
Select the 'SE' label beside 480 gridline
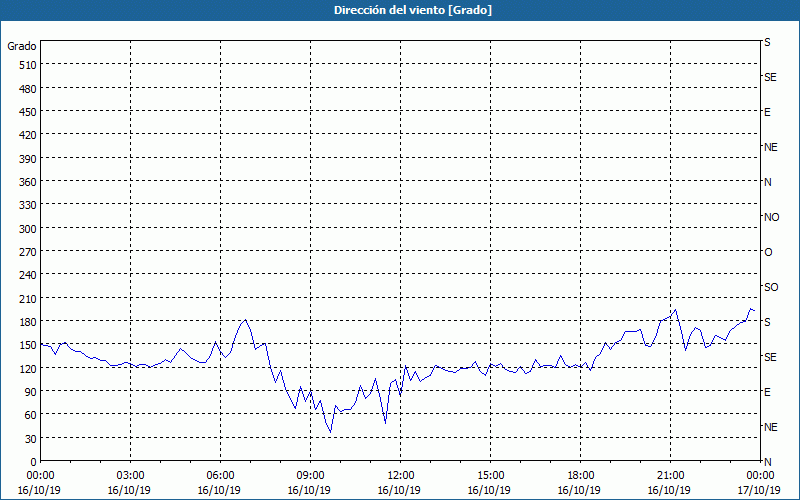point(770,78)
